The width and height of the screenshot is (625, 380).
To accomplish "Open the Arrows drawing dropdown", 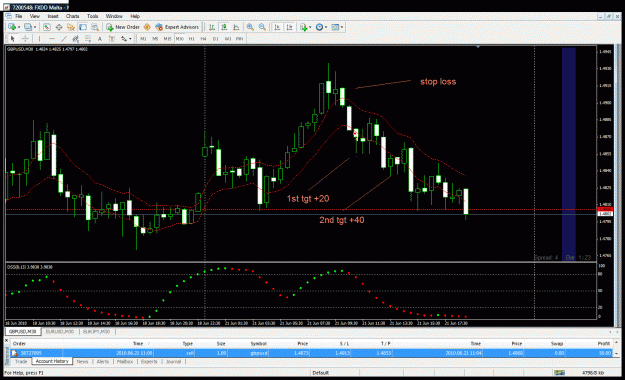I will (x=126, y=39).
